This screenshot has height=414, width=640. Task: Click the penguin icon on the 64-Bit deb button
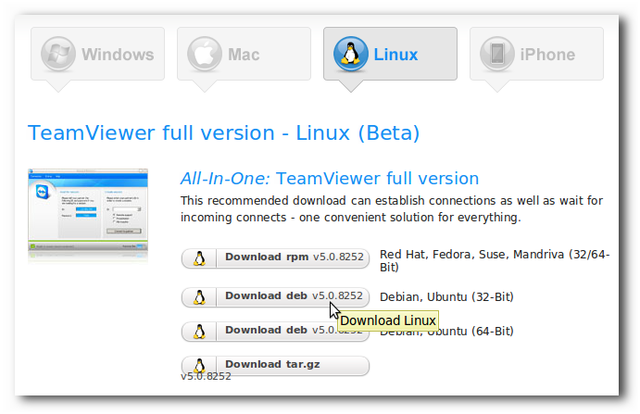coord(199,331)
